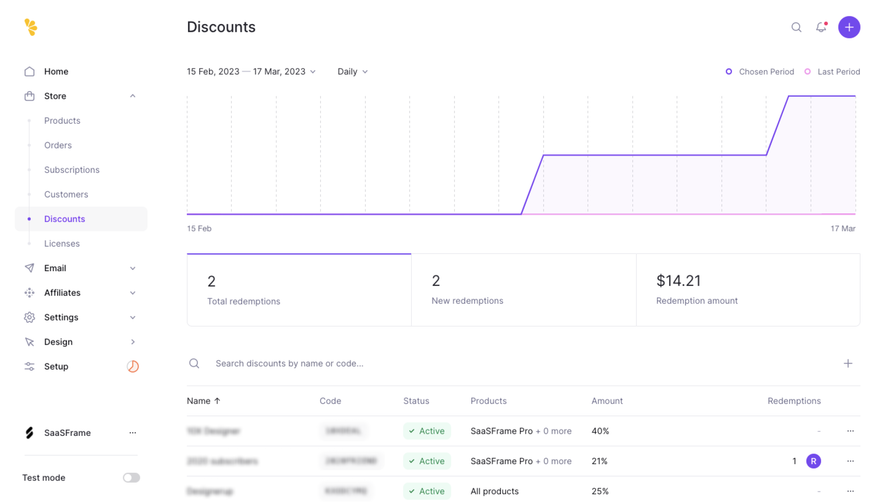Open row menu for 25% discount

point(850,491)
